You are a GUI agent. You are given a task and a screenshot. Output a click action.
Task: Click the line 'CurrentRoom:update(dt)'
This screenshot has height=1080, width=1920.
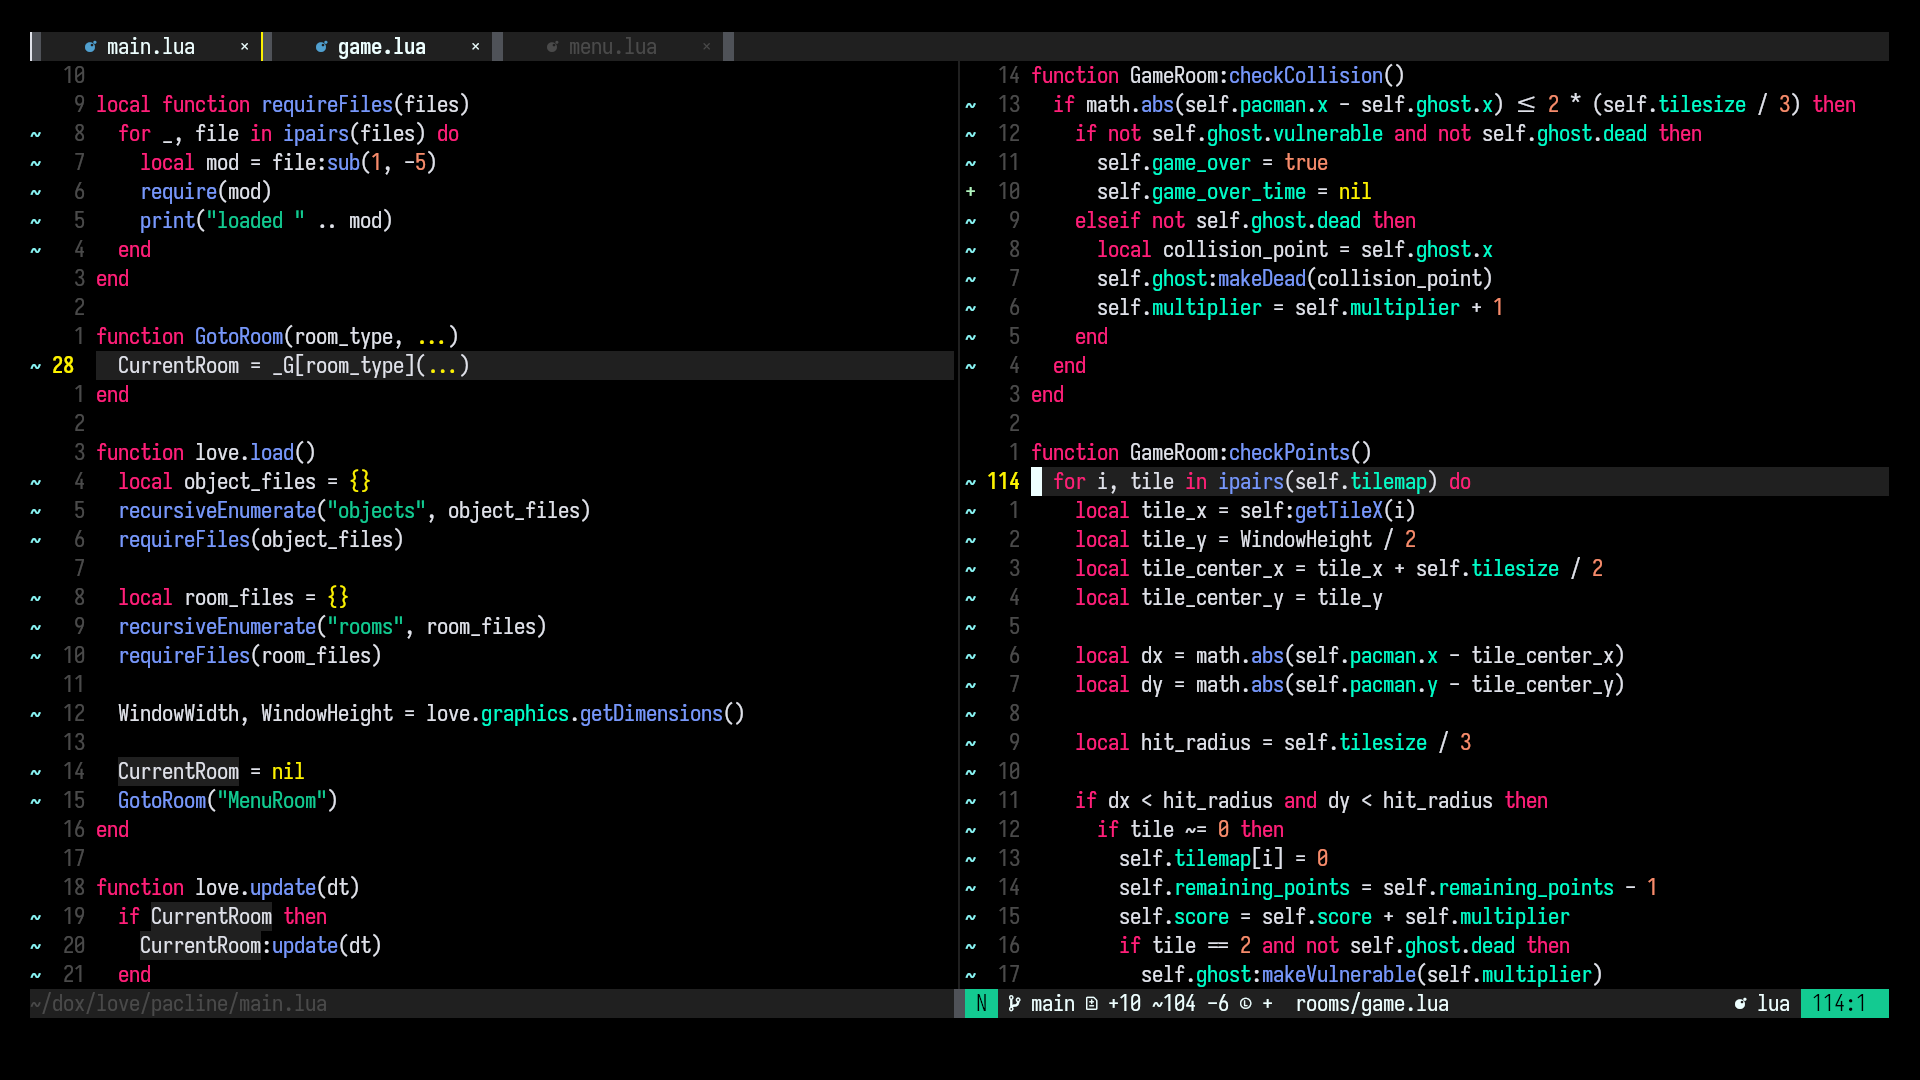tap(261, 946)
